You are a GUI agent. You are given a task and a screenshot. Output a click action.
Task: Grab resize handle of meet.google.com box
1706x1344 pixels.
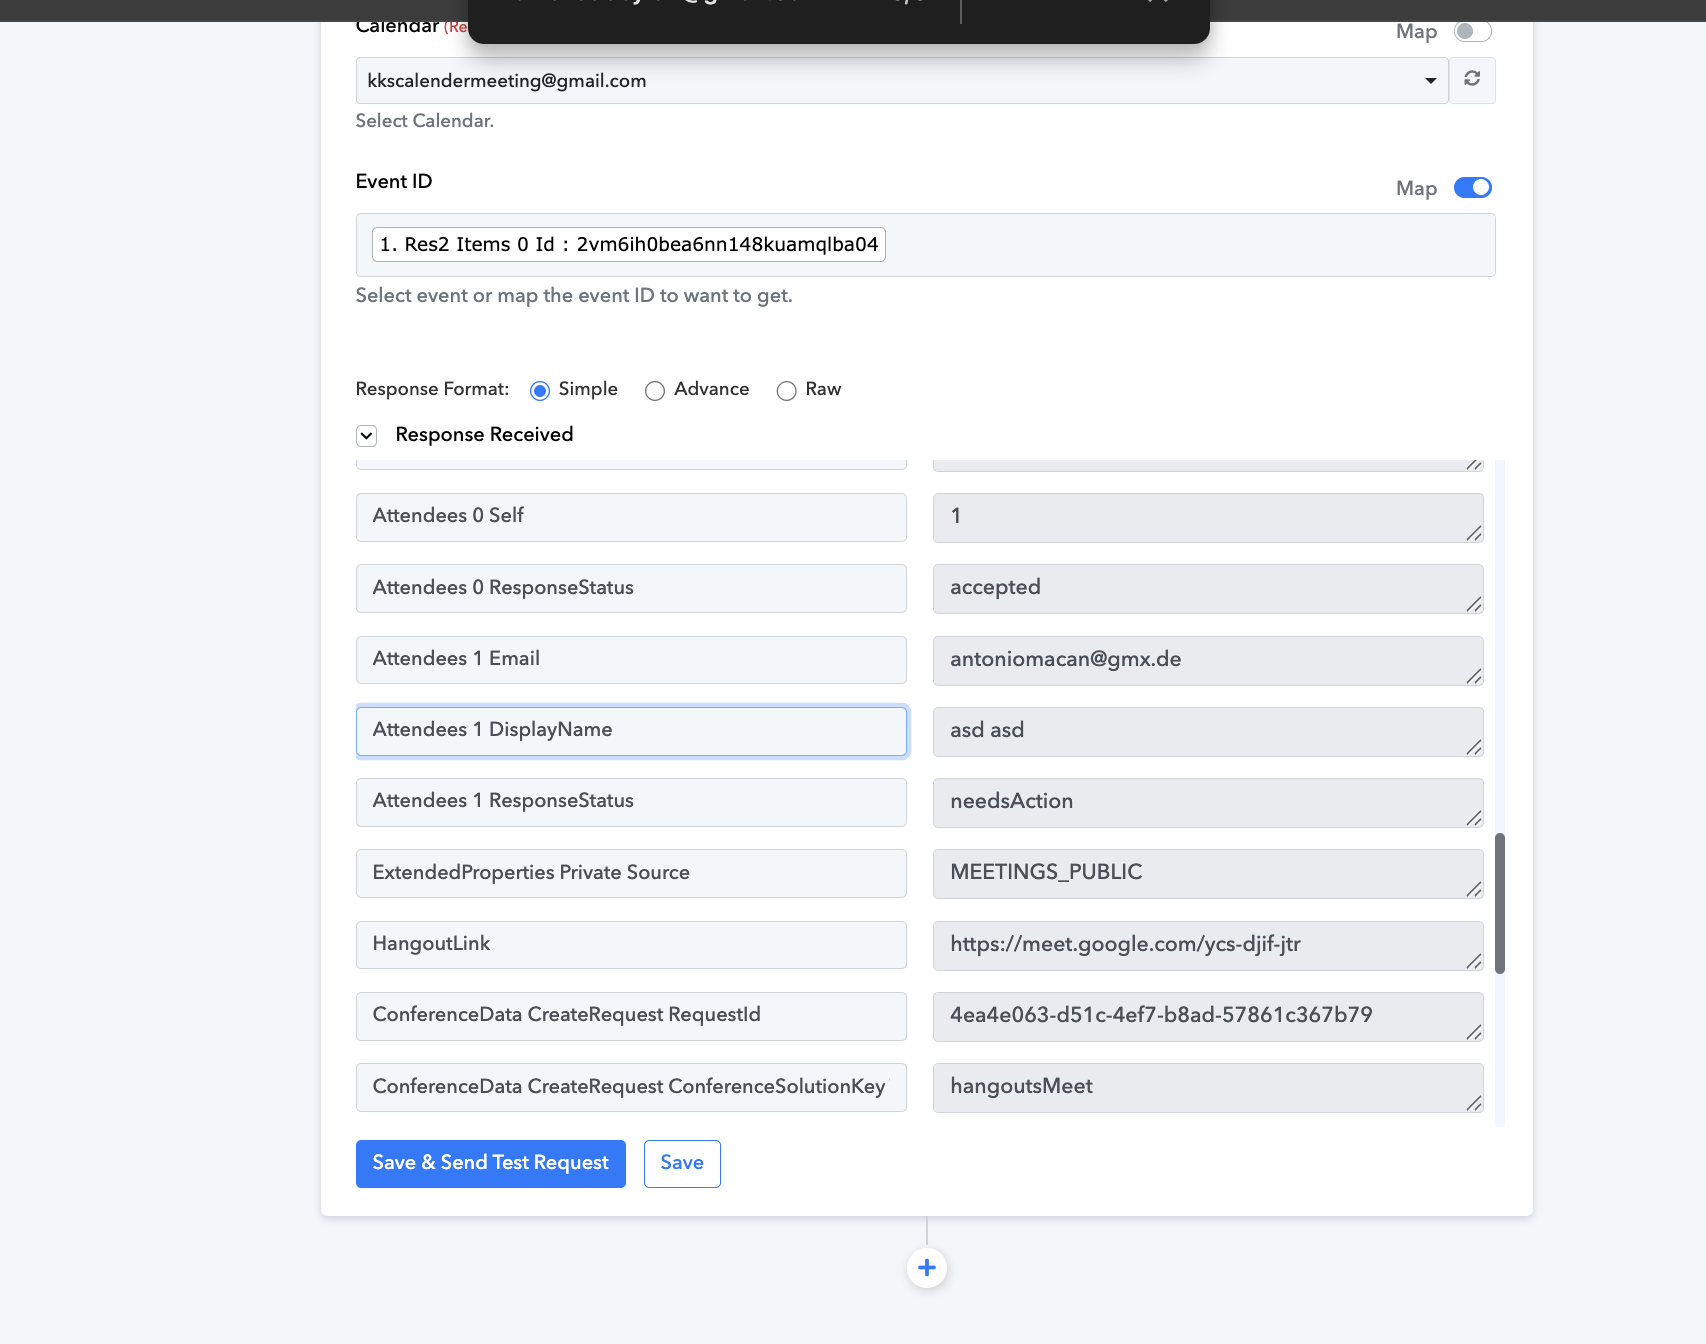tap(1474, 961)
